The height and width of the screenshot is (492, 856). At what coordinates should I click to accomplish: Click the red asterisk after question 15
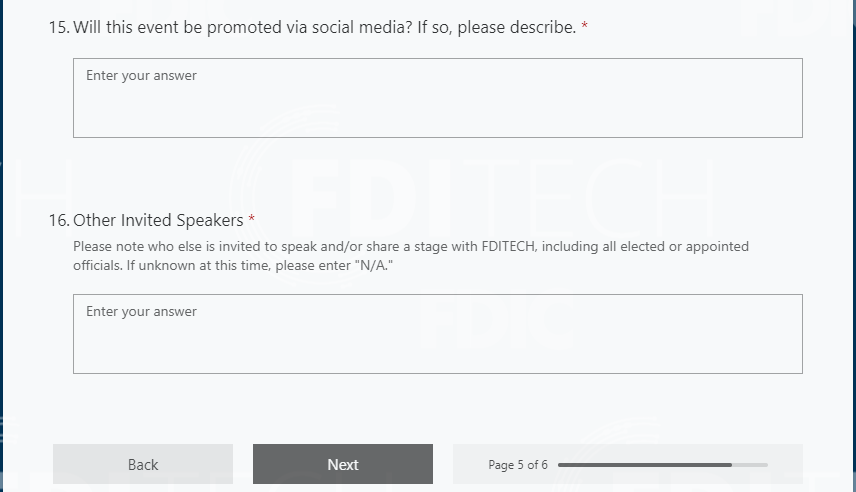coord(584,27)
